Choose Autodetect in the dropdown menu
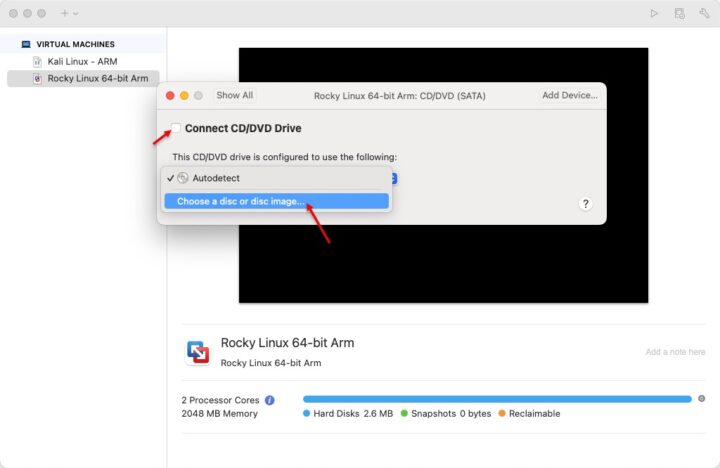The width and height of the screenshot is (720, 468). [x=276, y=178]
